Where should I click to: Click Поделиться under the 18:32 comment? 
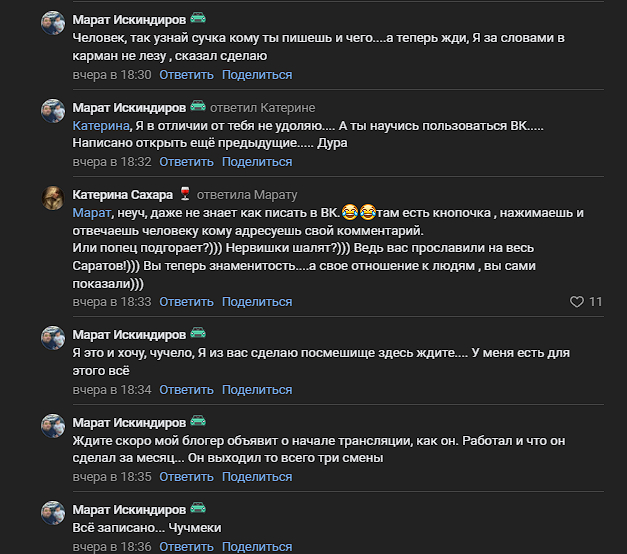coord(257,162)
